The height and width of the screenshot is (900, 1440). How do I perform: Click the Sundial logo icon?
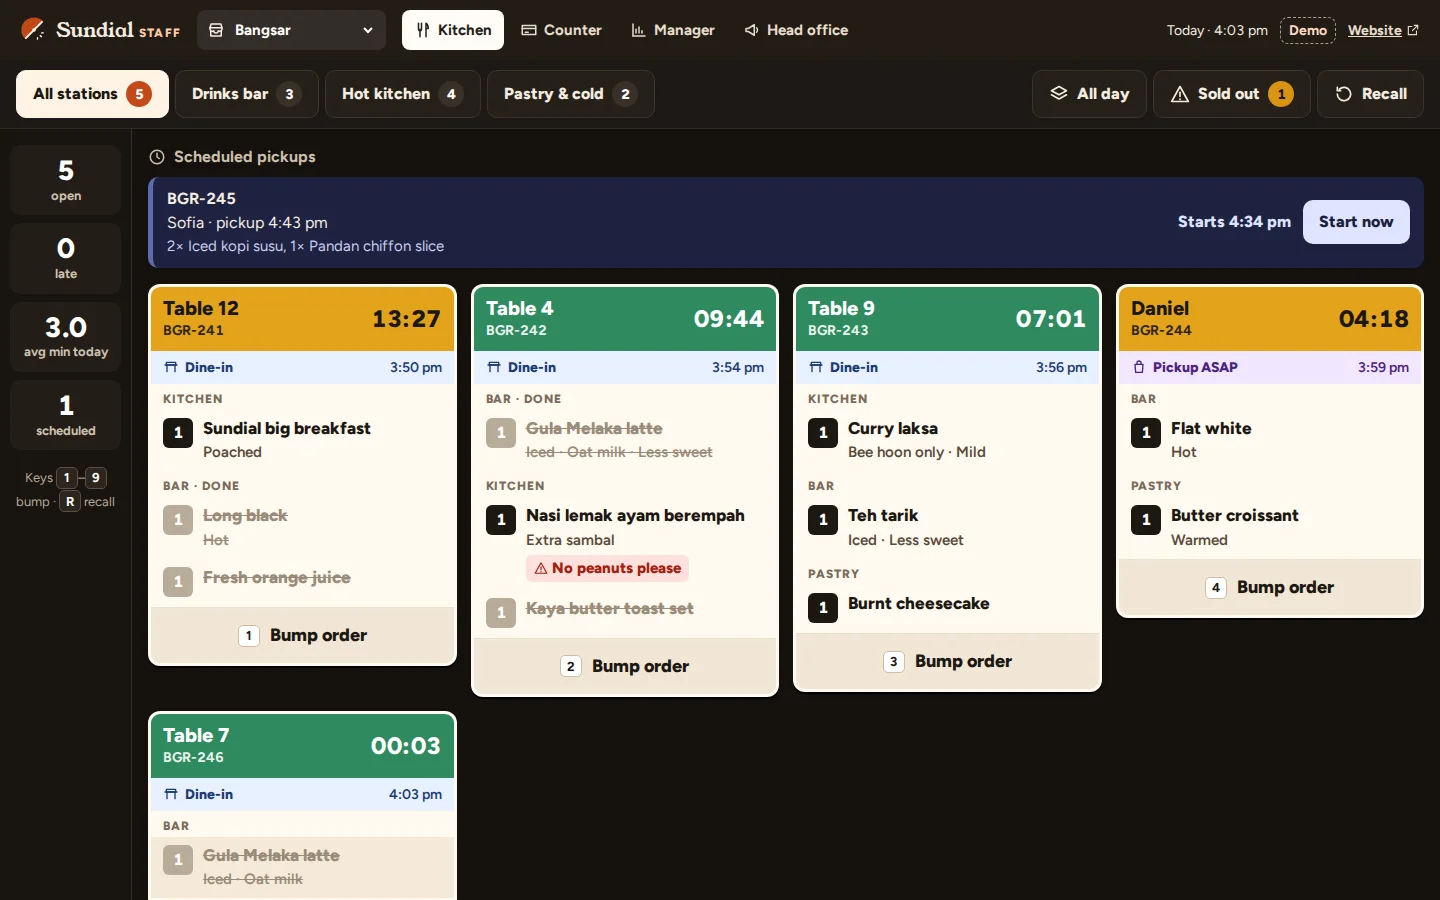[x=33, y=30]
